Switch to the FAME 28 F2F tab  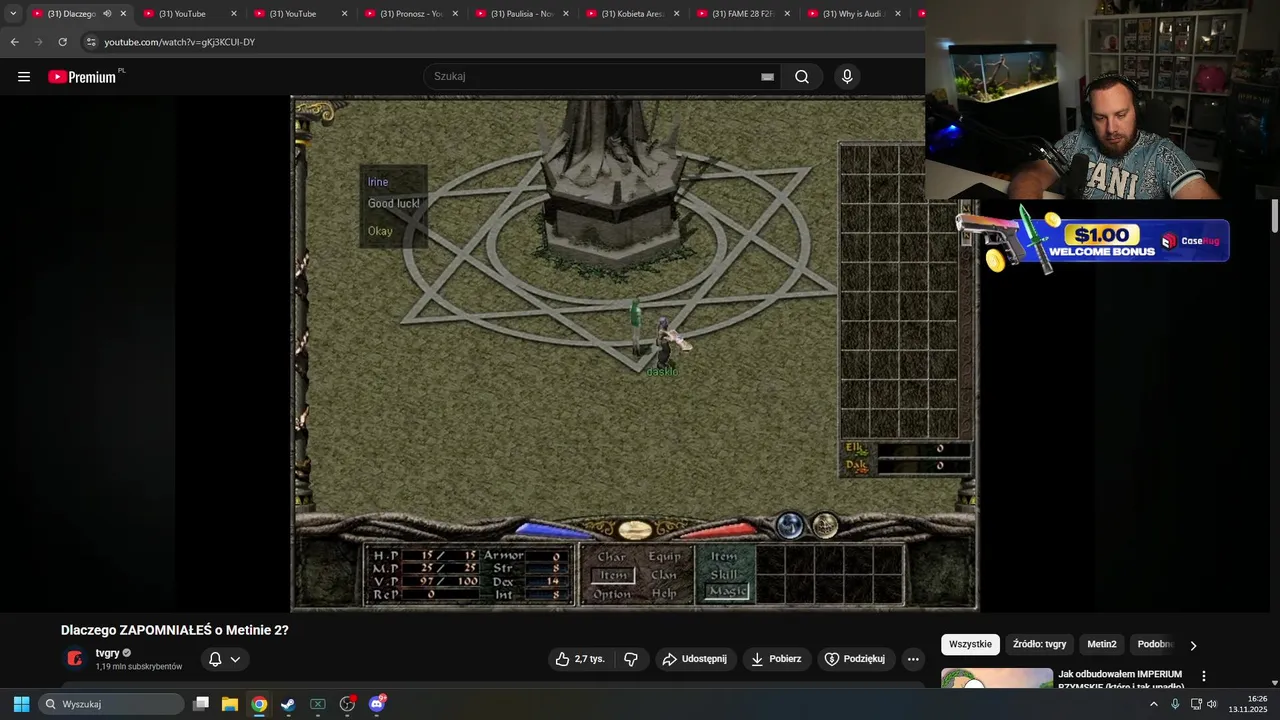pyautogui.click(x=743, y=14)
